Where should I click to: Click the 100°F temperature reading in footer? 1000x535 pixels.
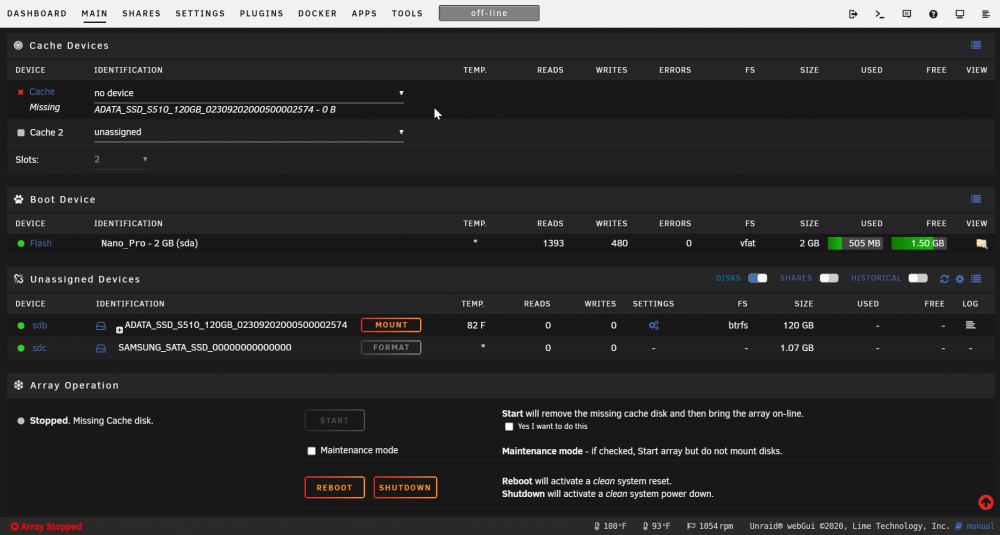612,526
